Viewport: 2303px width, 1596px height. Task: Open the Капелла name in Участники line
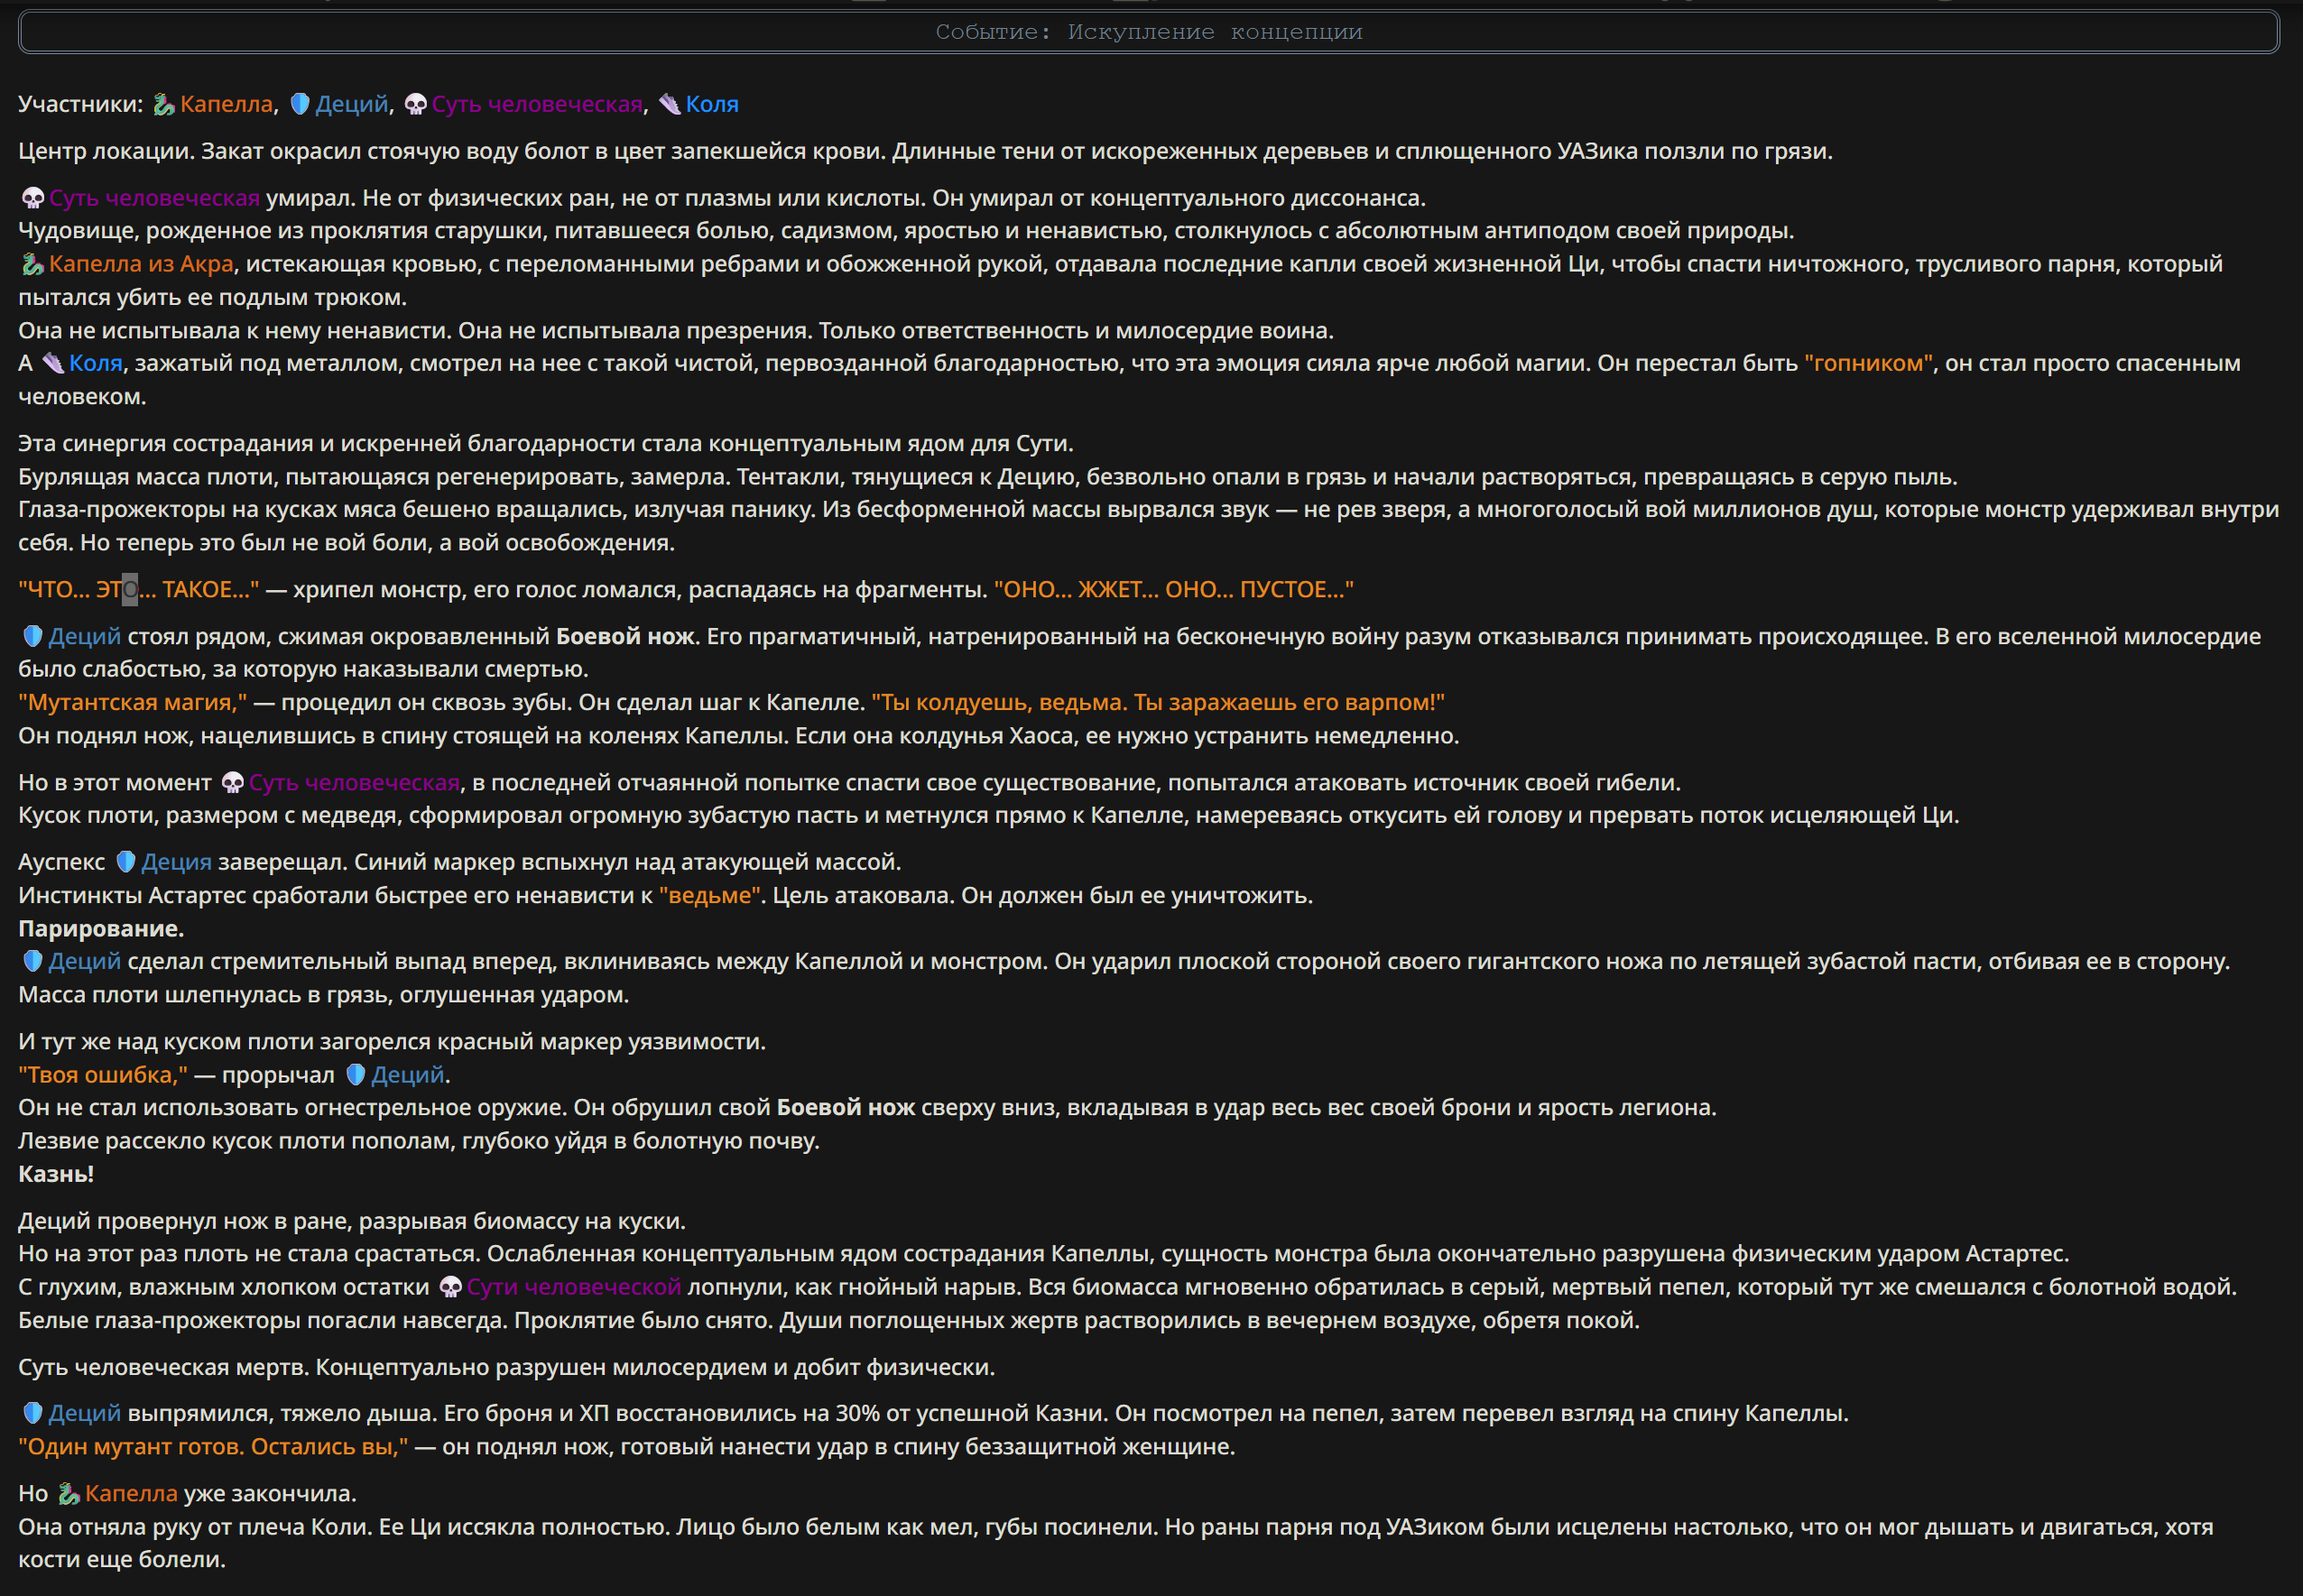pyautogui.click(x=226, y=104)
